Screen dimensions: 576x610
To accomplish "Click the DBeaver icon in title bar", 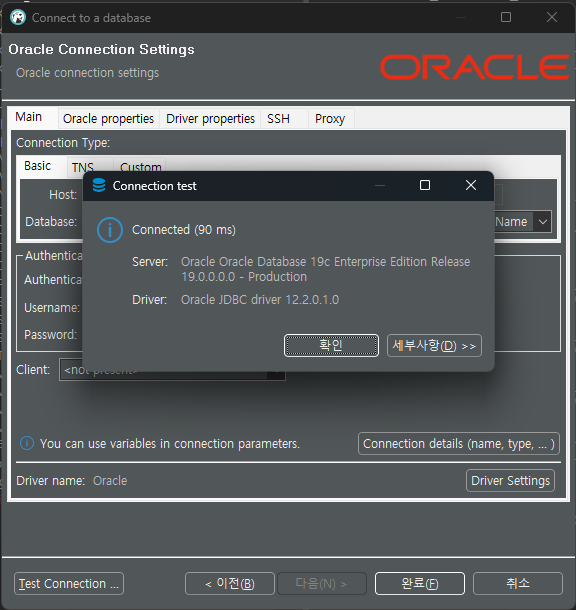I will [18, 18].
